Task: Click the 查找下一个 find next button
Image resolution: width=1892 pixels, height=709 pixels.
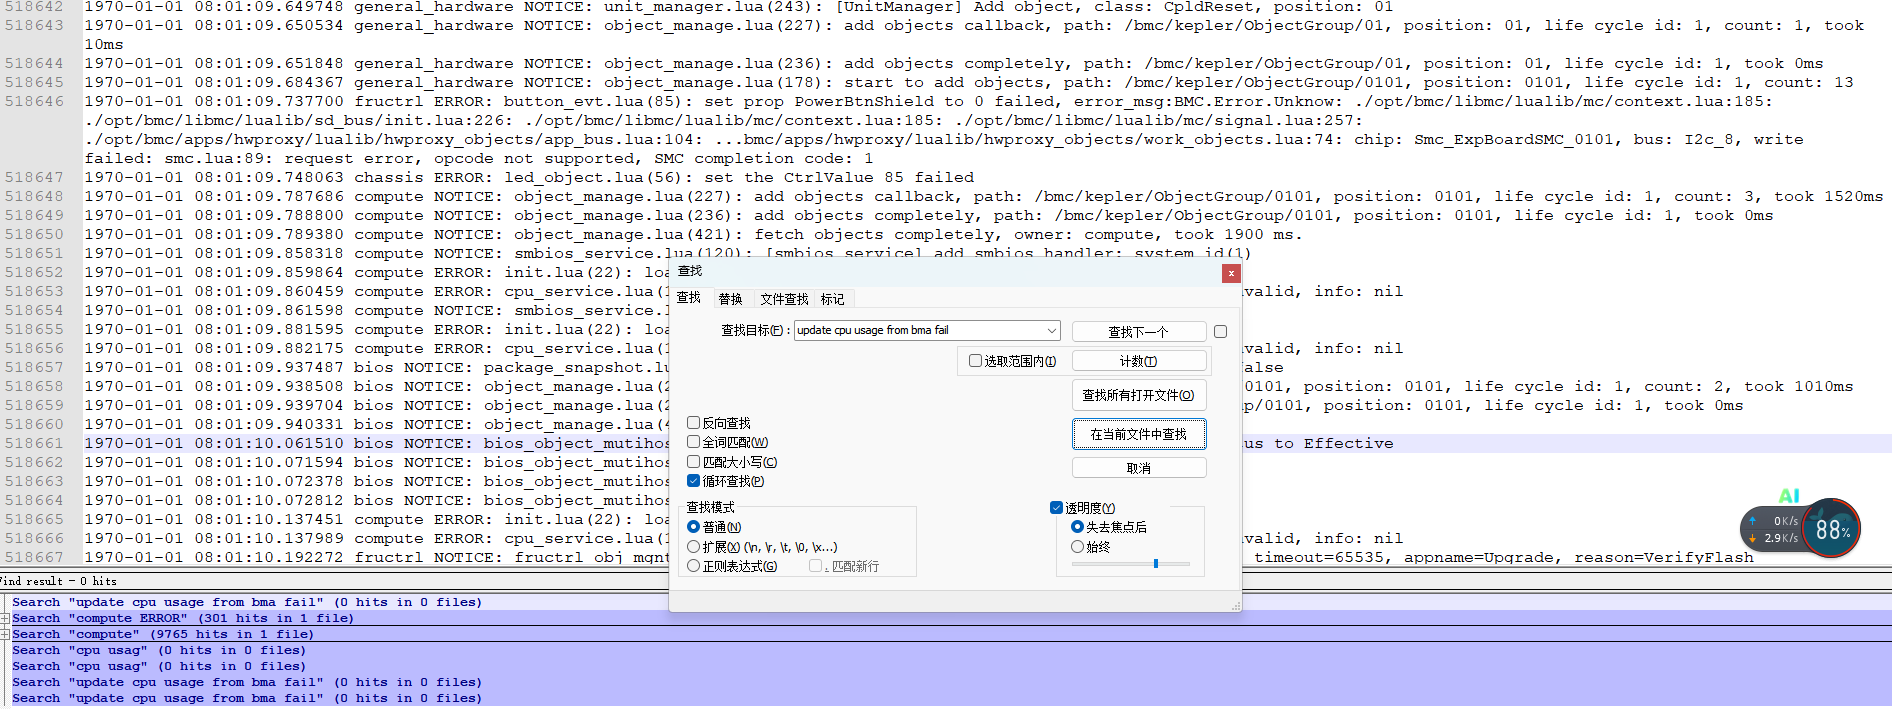Action: point(1138,332)
